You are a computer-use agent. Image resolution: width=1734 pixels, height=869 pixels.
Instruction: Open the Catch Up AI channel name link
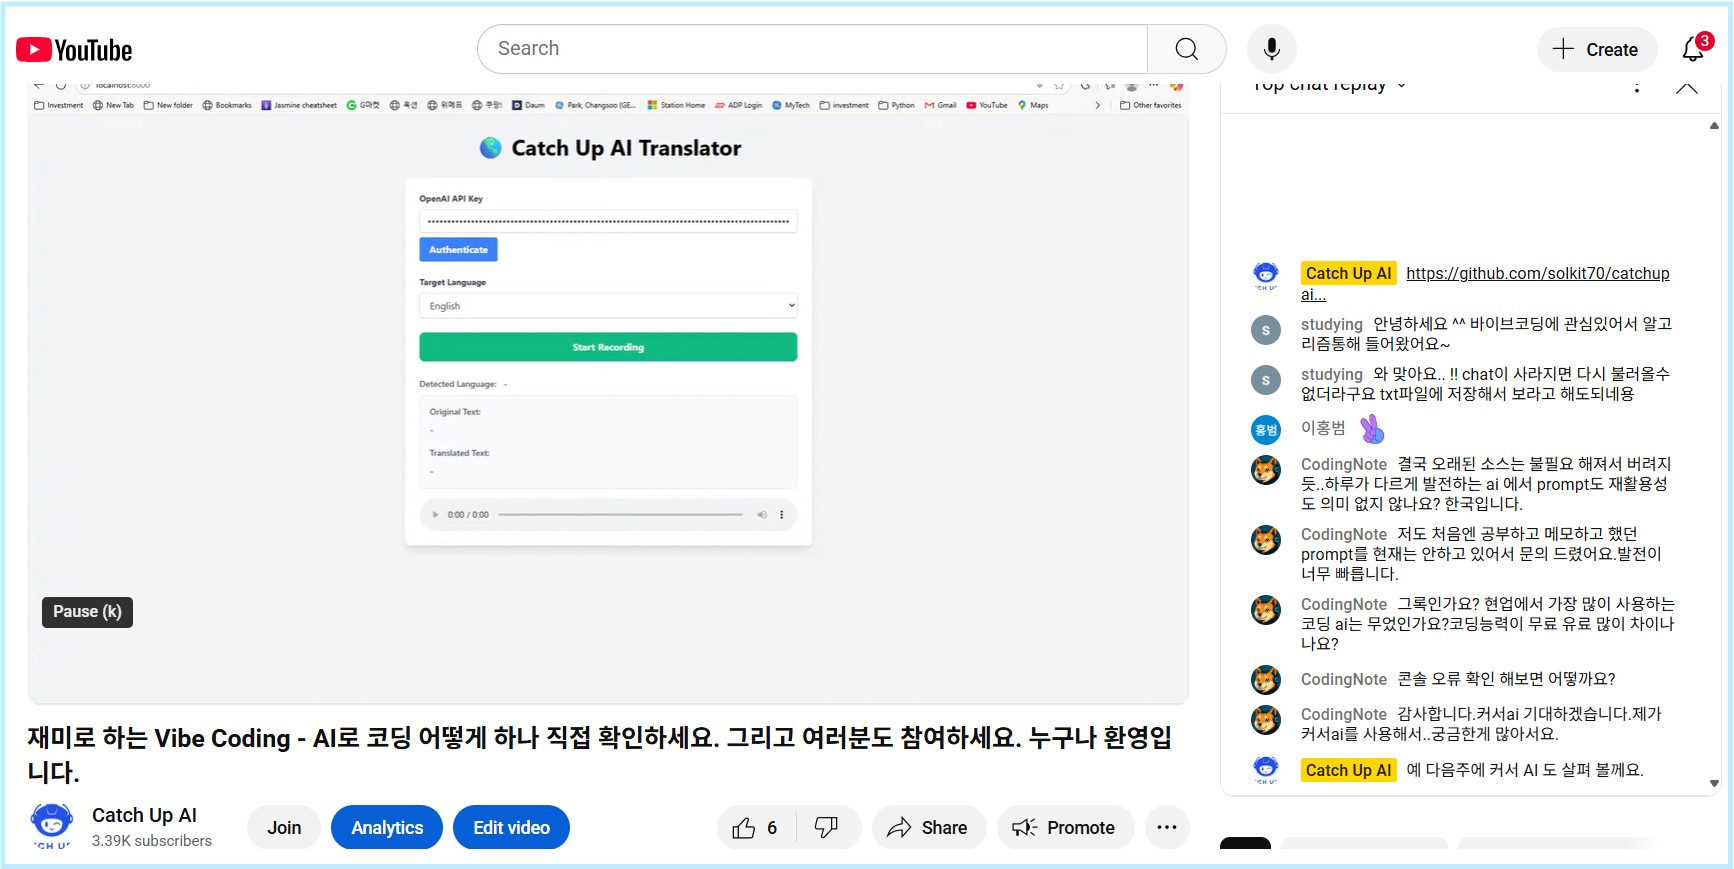(144, 815)
